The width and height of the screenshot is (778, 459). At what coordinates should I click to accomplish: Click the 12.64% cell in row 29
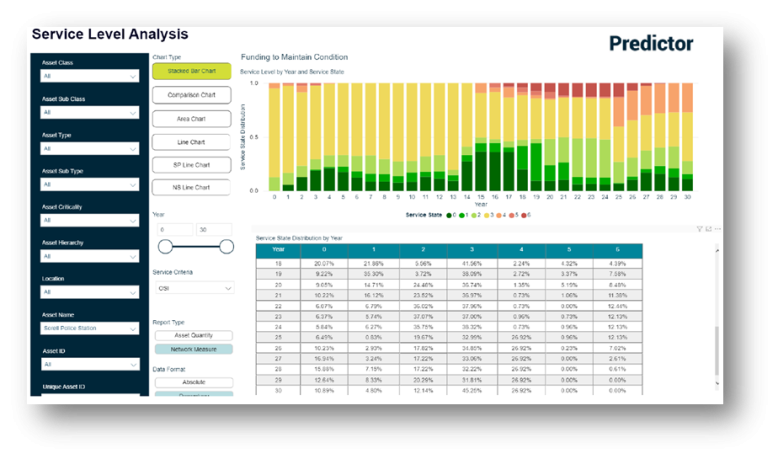(x=324, y=380)
